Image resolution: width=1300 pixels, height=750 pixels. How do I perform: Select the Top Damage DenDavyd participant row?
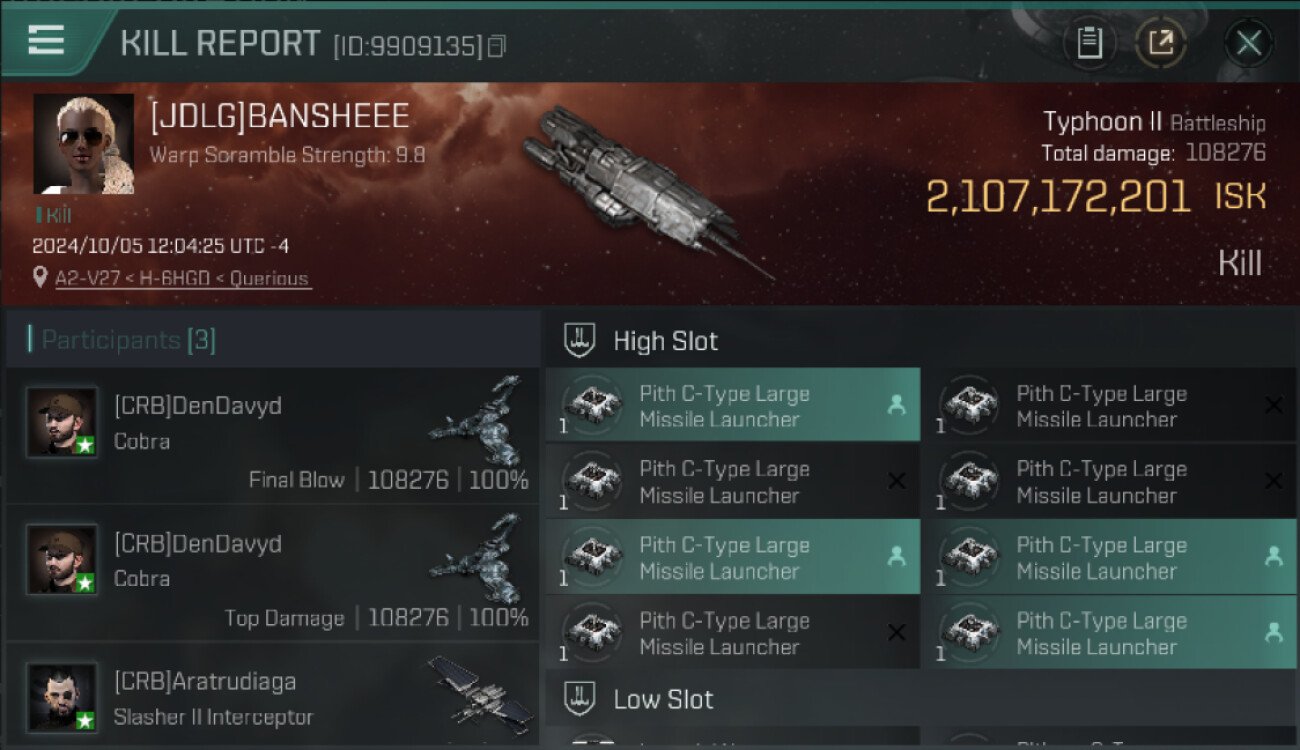coord(272,574)
